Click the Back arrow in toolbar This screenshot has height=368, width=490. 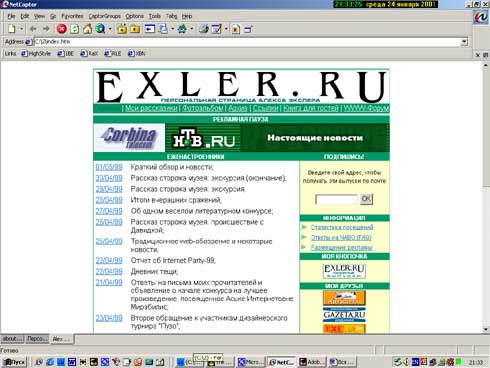coord(33,29)
